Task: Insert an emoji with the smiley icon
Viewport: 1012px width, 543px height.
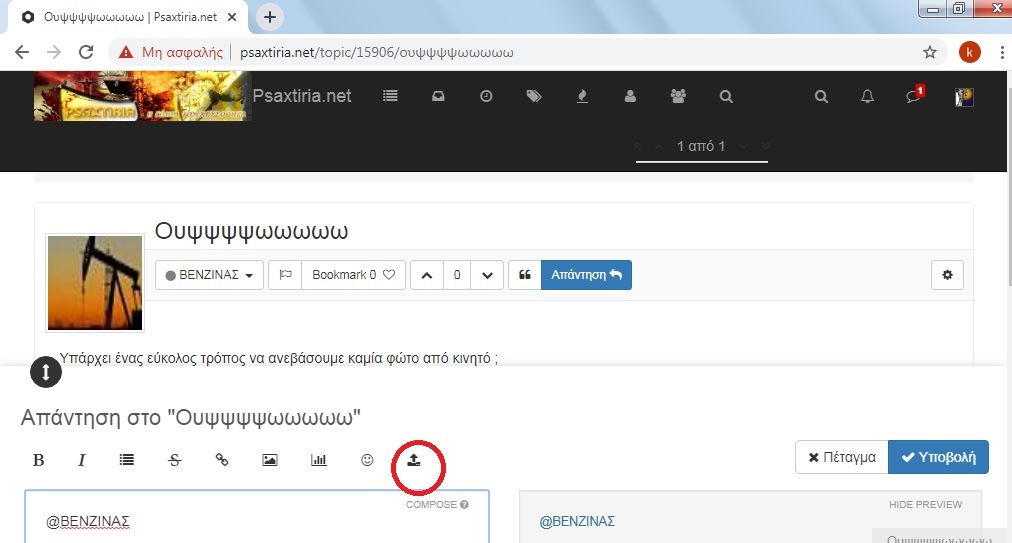Action: (367, 460)
